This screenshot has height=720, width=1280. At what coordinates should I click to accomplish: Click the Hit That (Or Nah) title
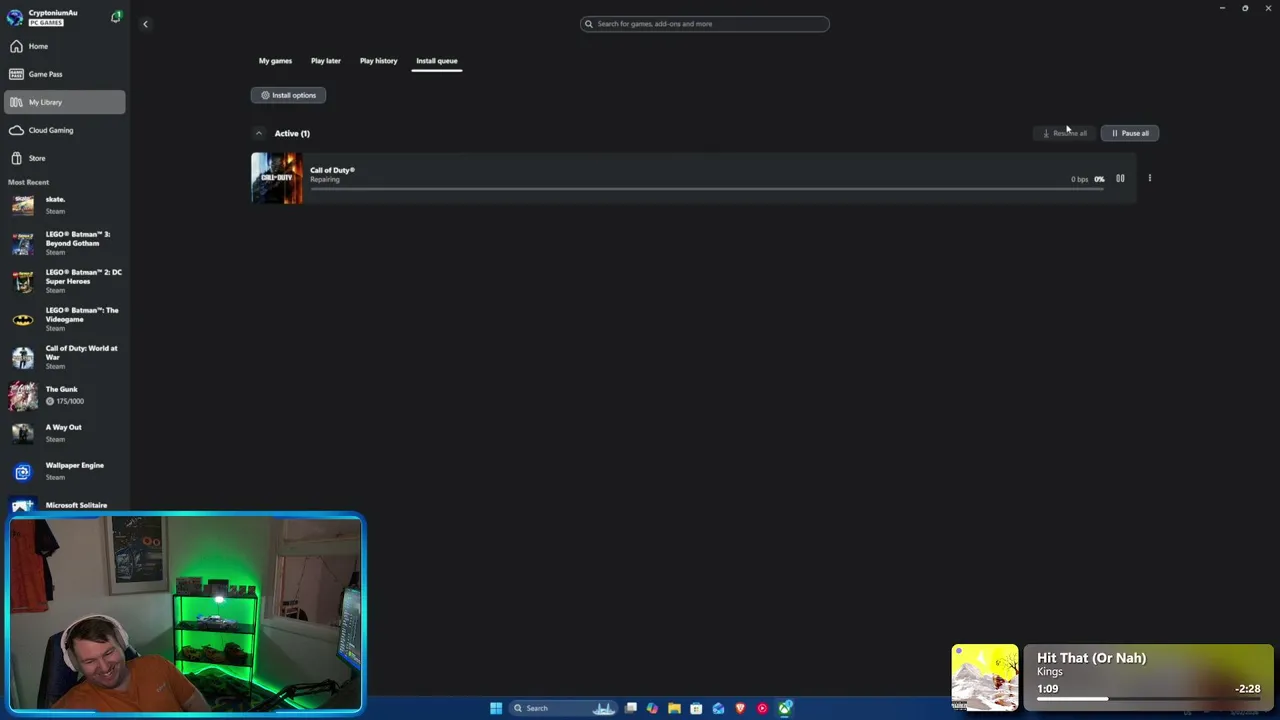pos(1091,658)
